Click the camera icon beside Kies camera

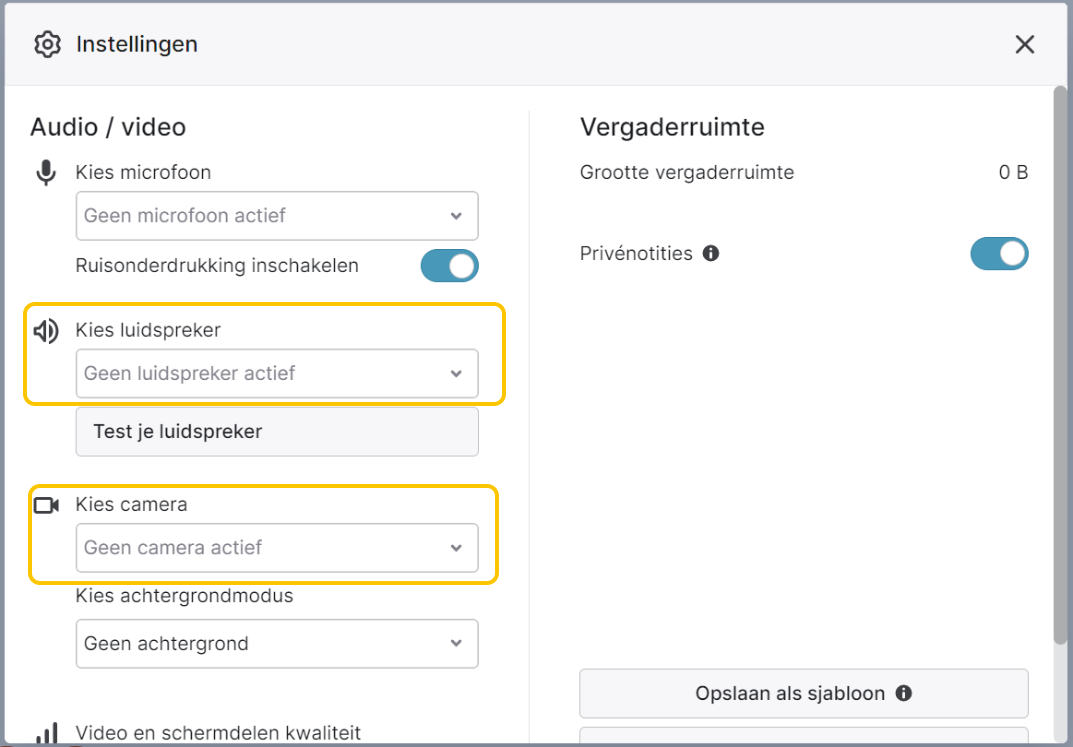coord(47,506)
